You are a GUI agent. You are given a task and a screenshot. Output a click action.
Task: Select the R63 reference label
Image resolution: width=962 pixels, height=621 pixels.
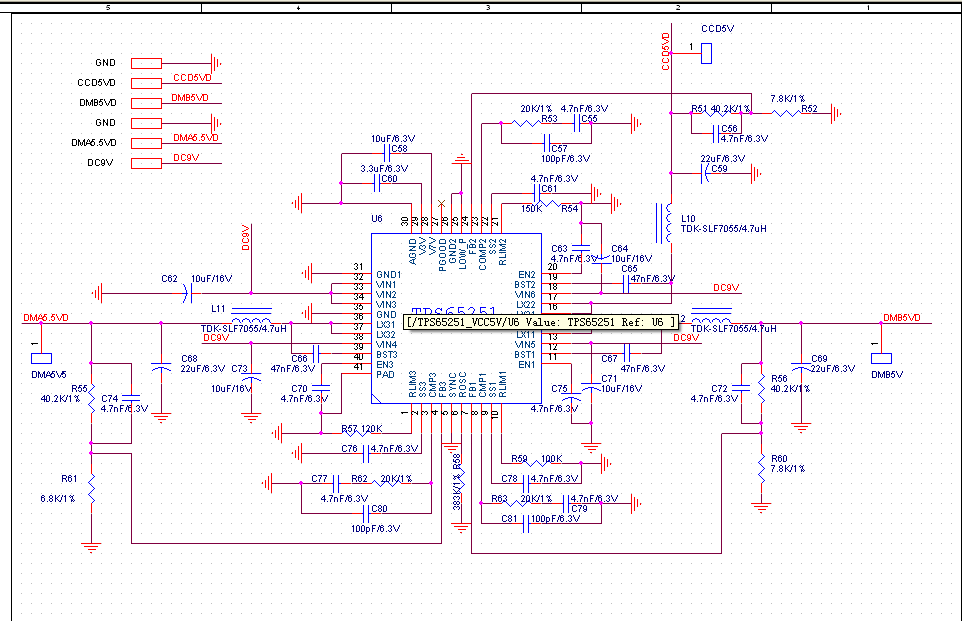click(499, 498)
